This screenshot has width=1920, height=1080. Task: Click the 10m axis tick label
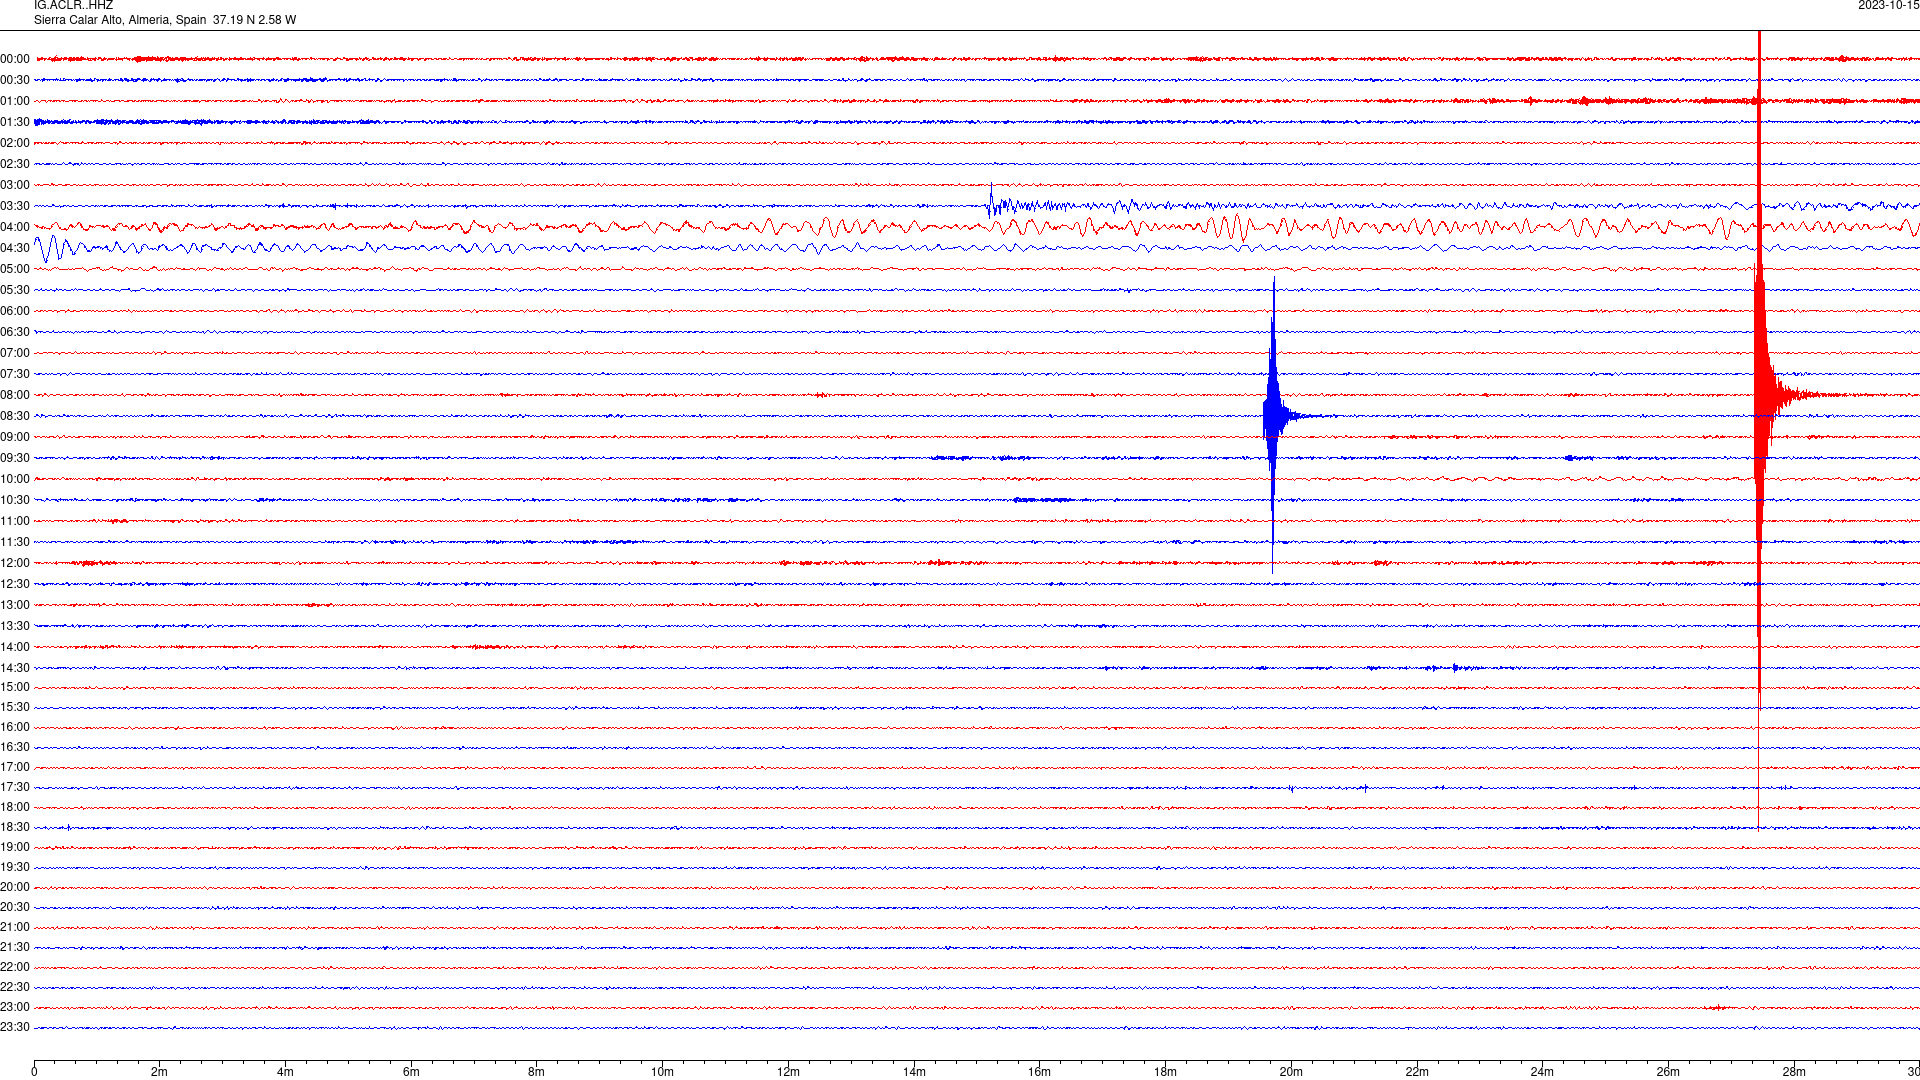662,1072
